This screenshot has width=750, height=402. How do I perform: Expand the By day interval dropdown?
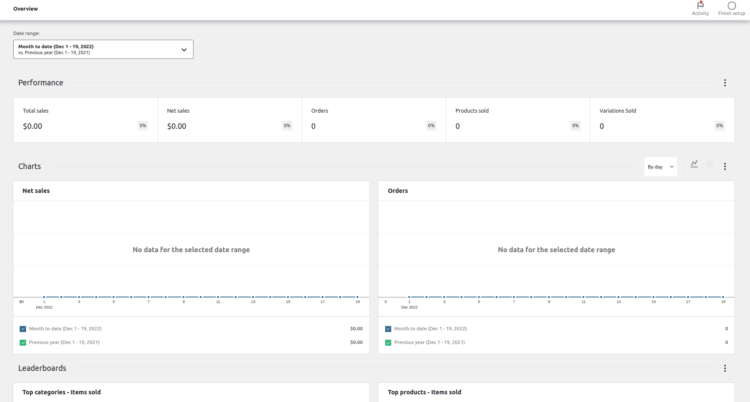pos(661,167)
